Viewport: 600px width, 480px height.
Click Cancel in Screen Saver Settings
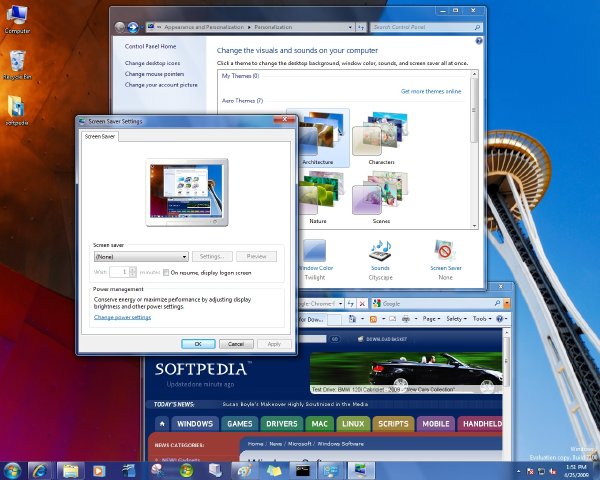click(x=236, y=344)
